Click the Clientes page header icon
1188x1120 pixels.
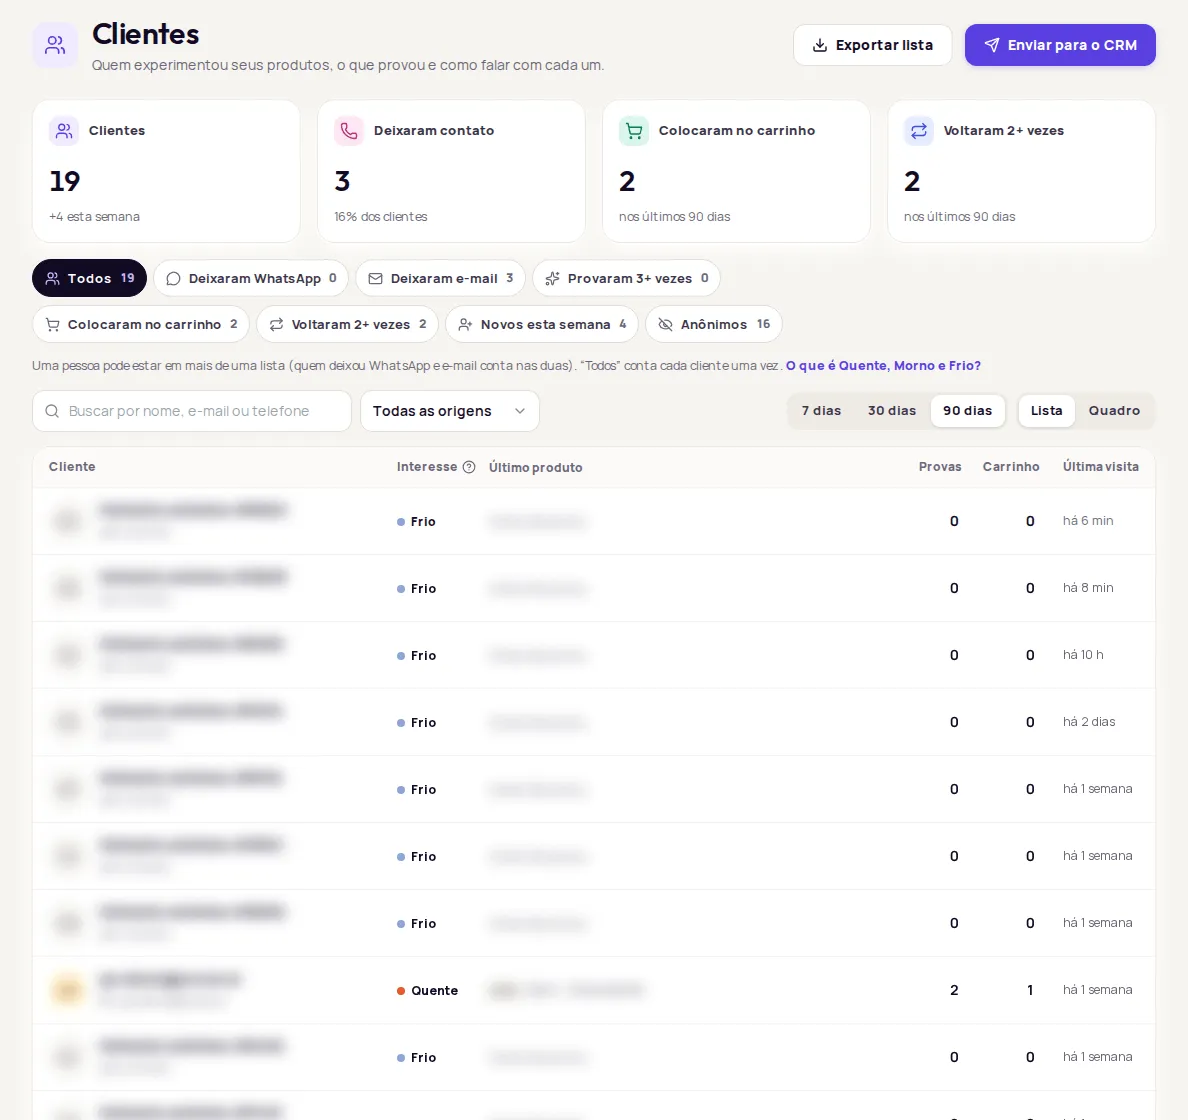(55, 45)
